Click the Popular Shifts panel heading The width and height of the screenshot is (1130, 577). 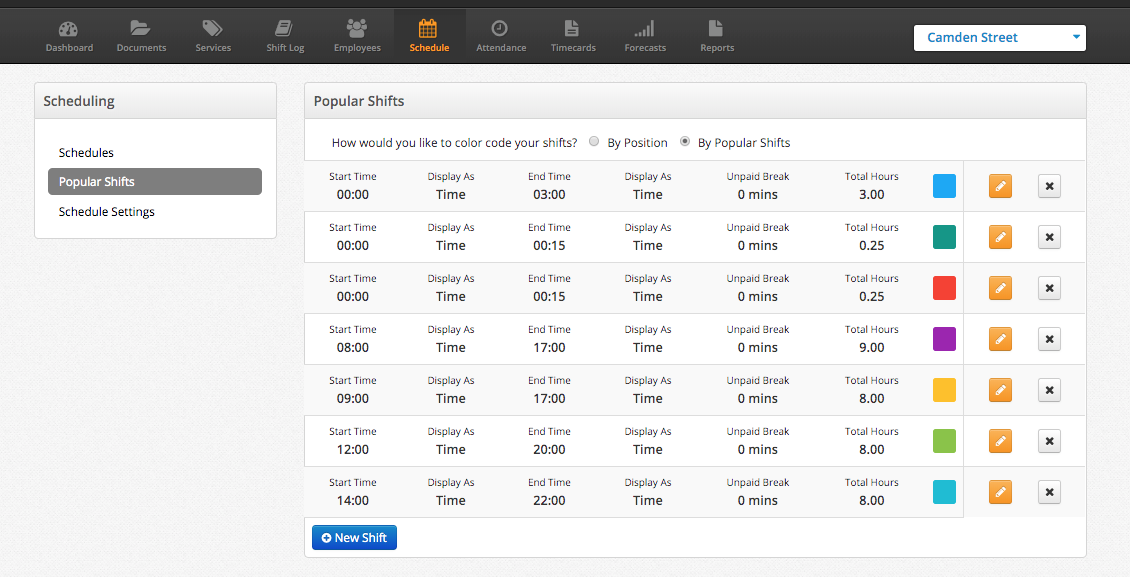pos(359,101)
